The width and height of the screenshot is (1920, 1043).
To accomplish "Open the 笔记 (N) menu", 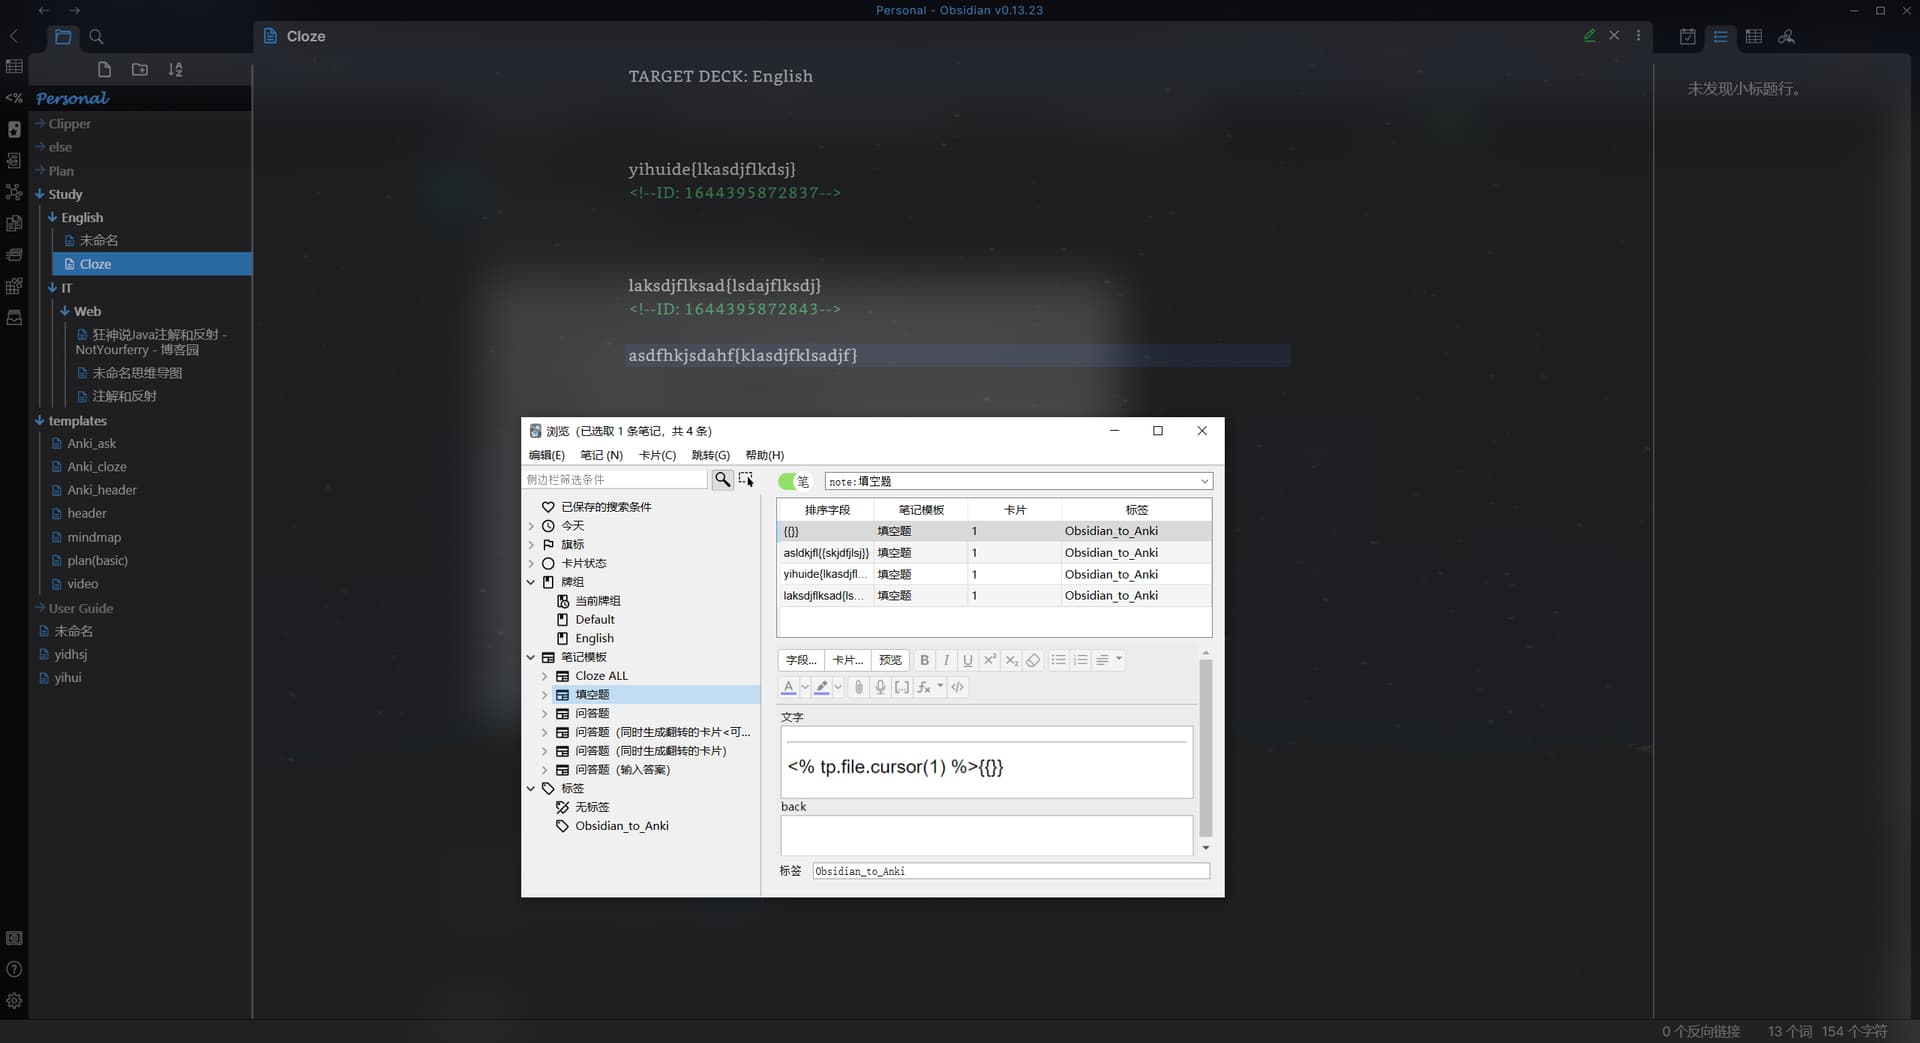I will pos(601,455).
